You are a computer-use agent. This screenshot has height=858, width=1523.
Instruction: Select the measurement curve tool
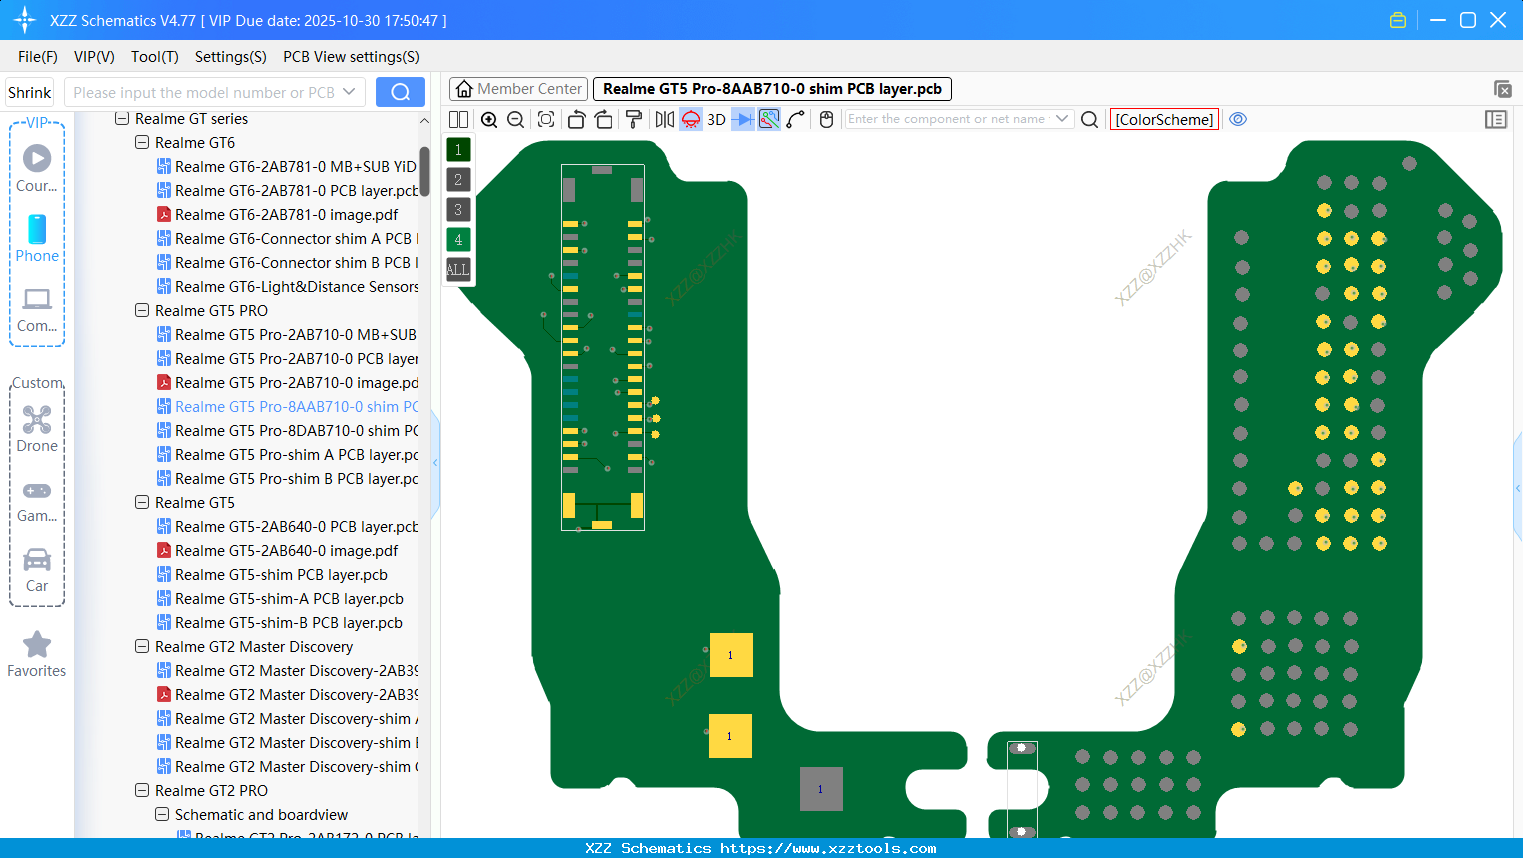point(796,119)
